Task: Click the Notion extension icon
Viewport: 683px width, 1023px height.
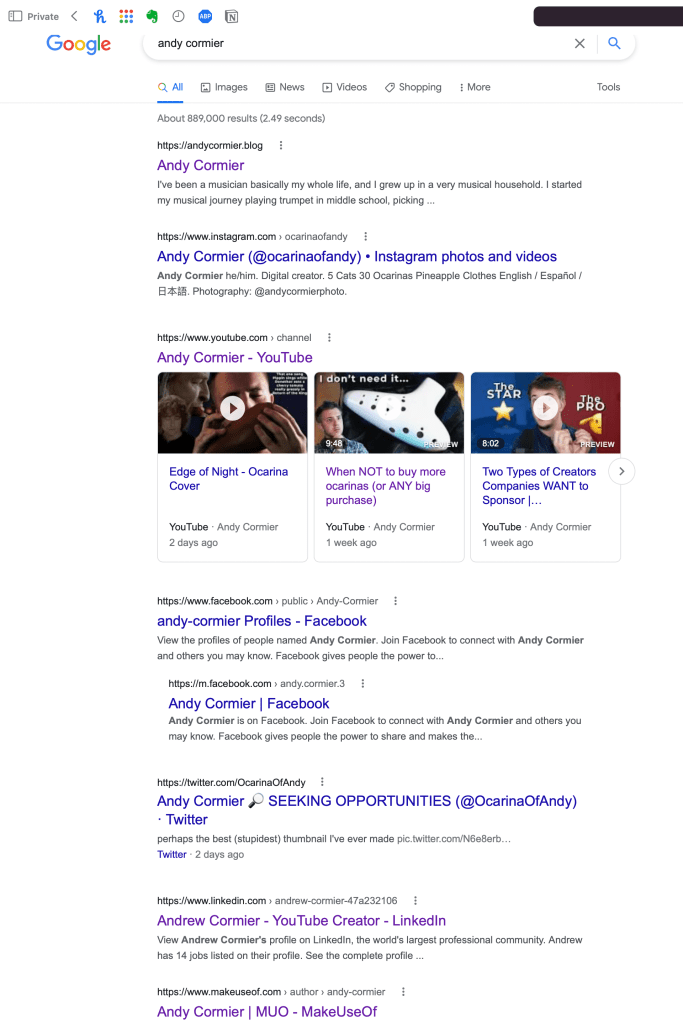Action: 232,16
